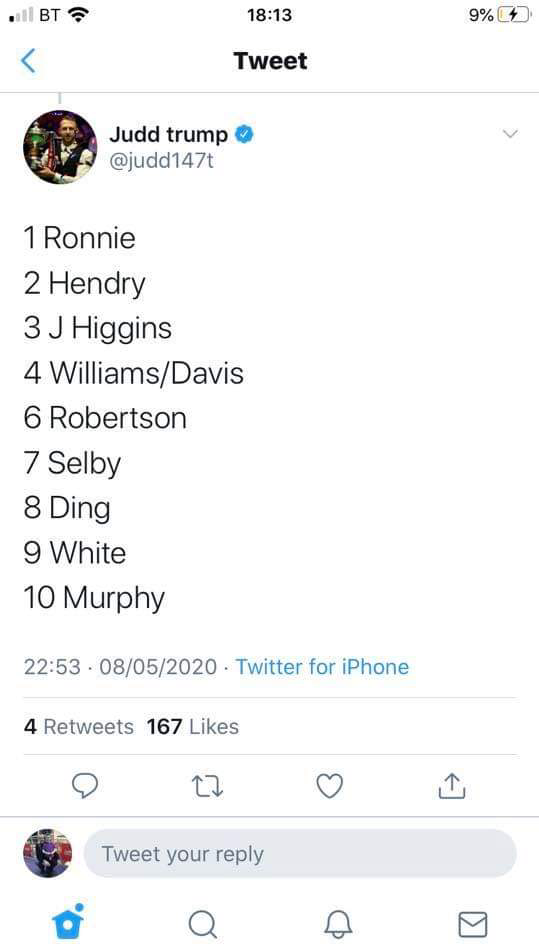Expand the tweet options chevron
Viewport: 539px width, 950px height.
click(511, 134)
